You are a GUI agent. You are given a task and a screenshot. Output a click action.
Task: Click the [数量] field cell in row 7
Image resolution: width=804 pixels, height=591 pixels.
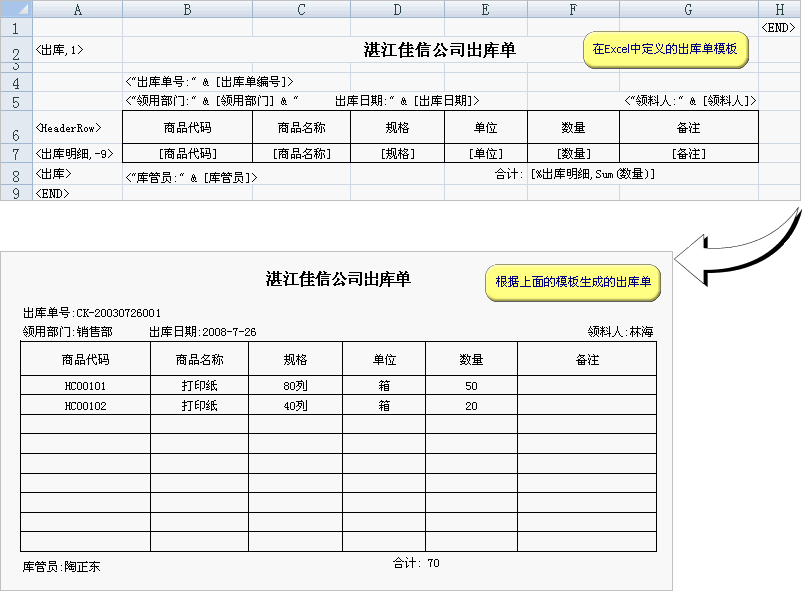573,153
